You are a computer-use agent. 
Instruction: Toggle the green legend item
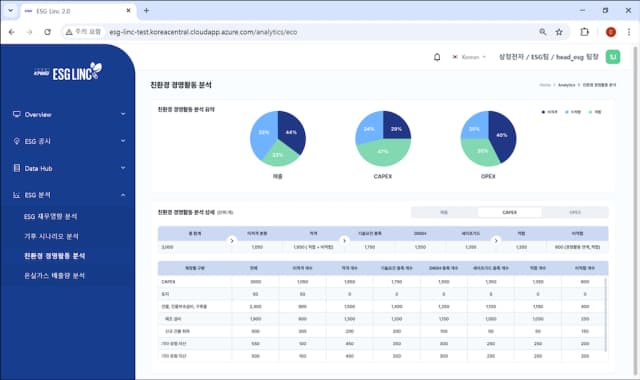[595, 112]
